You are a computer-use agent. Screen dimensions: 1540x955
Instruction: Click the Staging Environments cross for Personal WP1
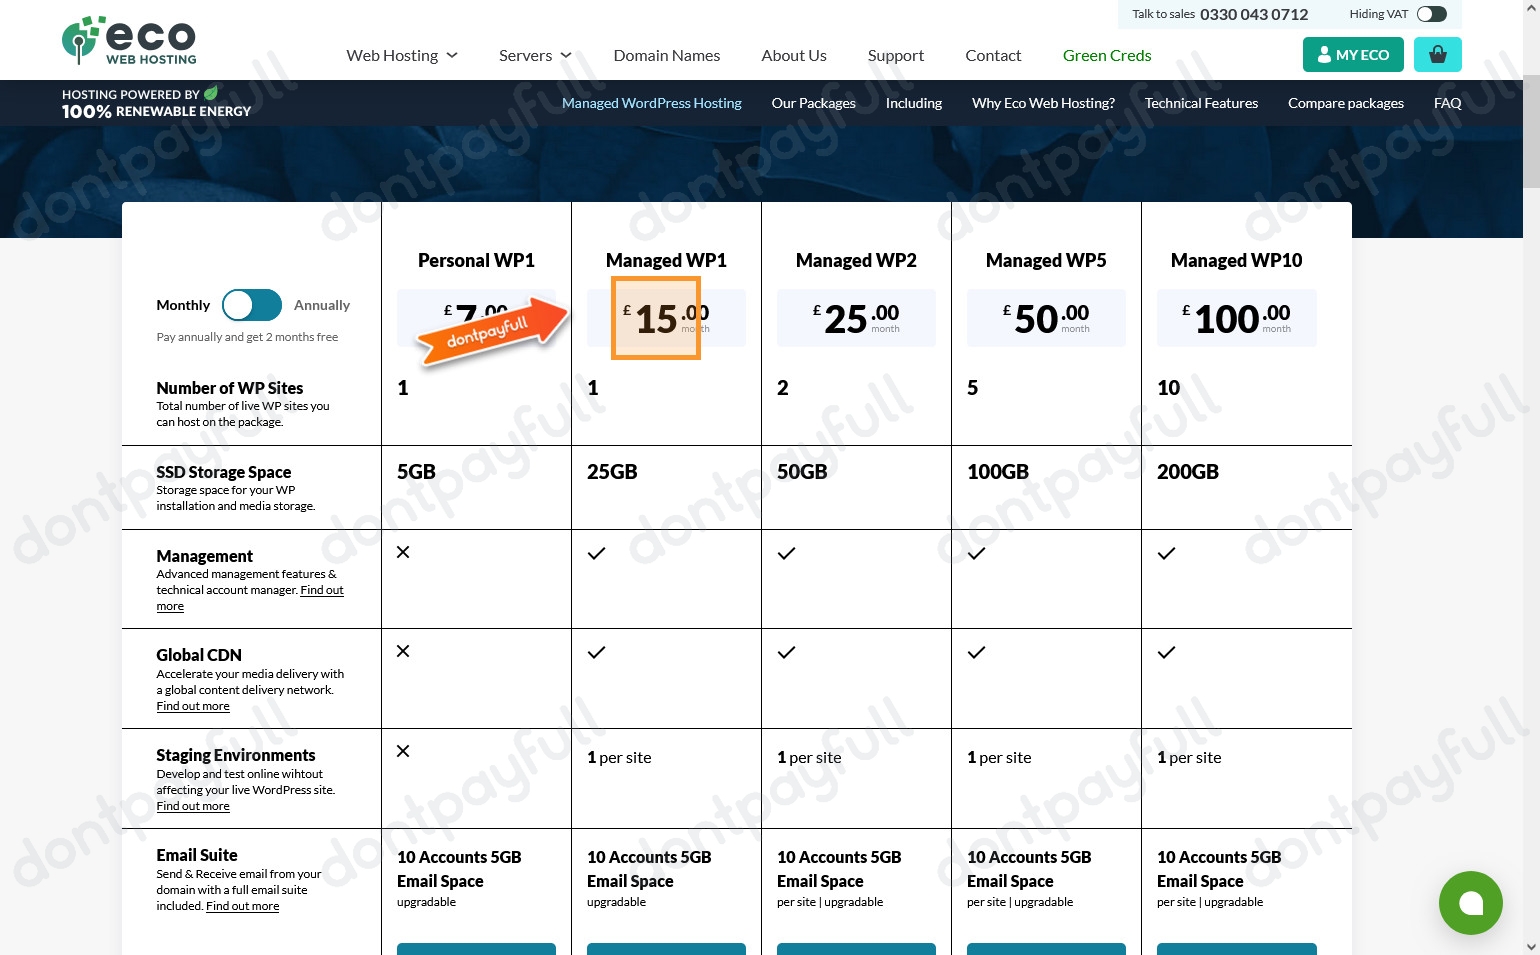click(403, 751)
